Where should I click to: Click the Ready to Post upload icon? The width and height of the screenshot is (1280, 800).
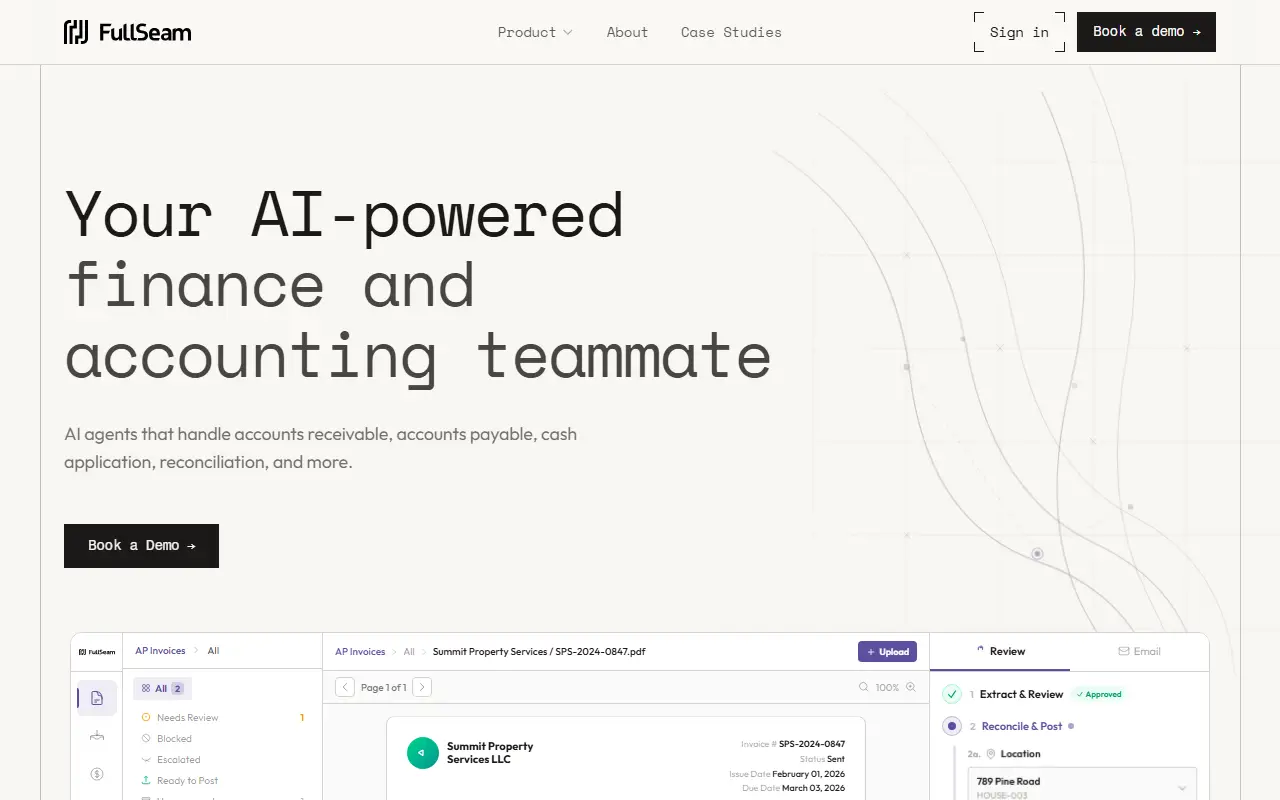coord(146,780)
